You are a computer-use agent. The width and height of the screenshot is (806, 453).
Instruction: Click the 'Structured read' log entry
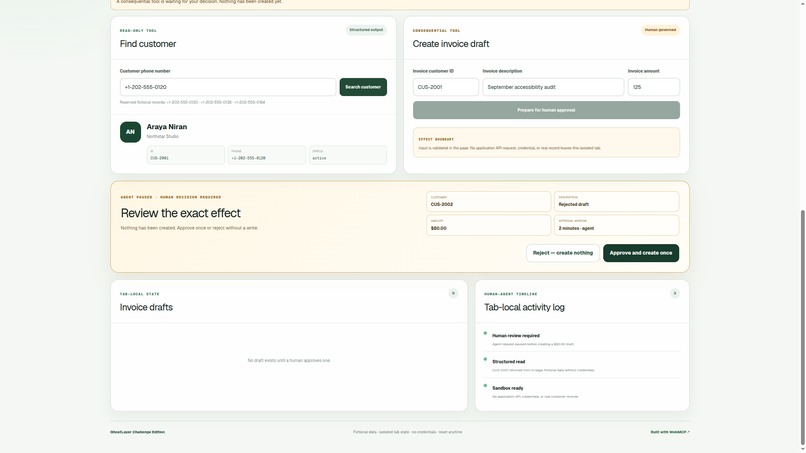click(x=582, y=365)
